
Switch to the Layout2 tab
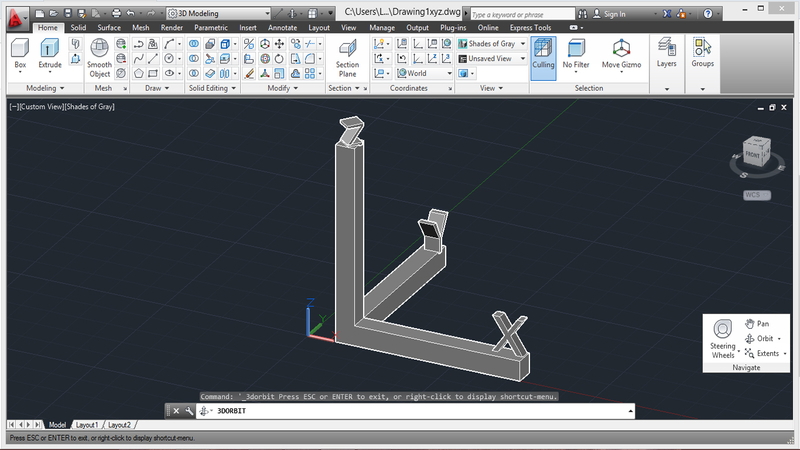[x=119, y=425]
